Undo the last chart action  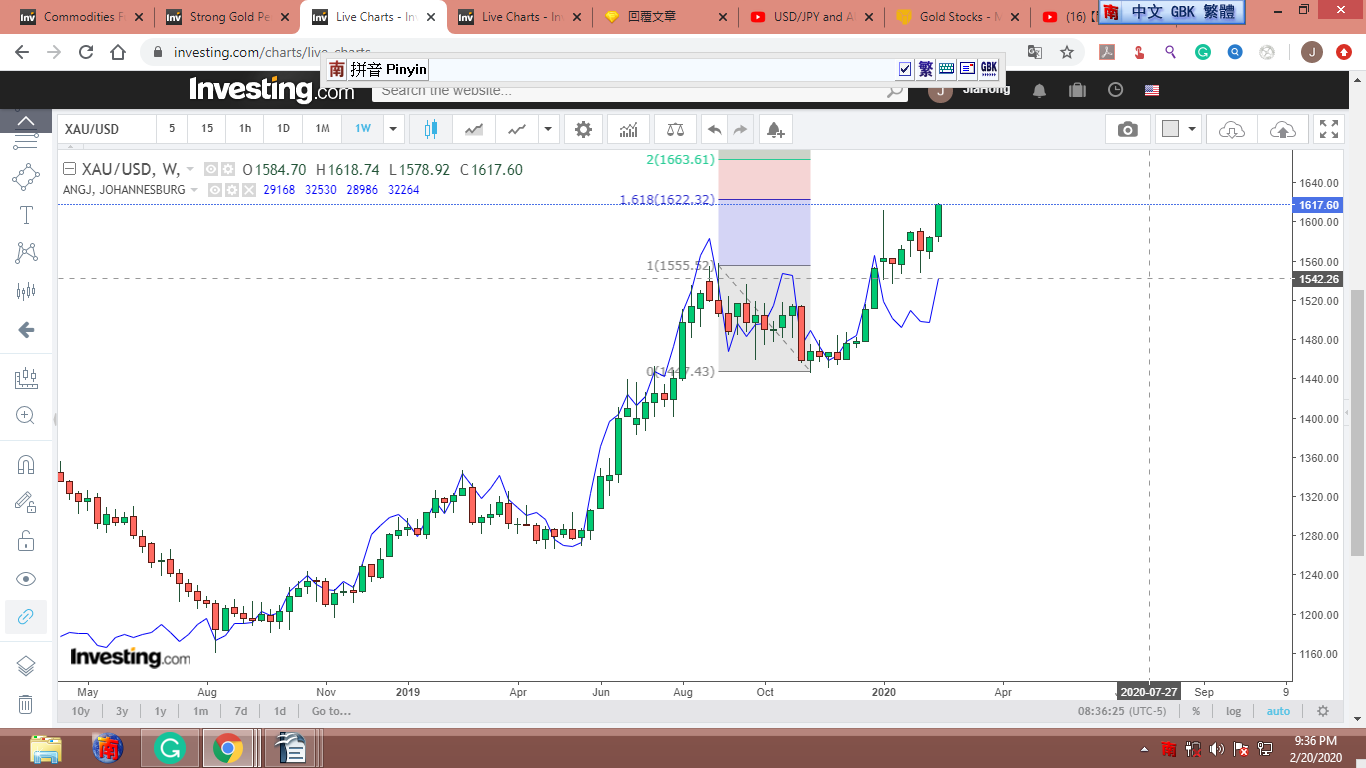pyautogui.click(x=714, y=129)
